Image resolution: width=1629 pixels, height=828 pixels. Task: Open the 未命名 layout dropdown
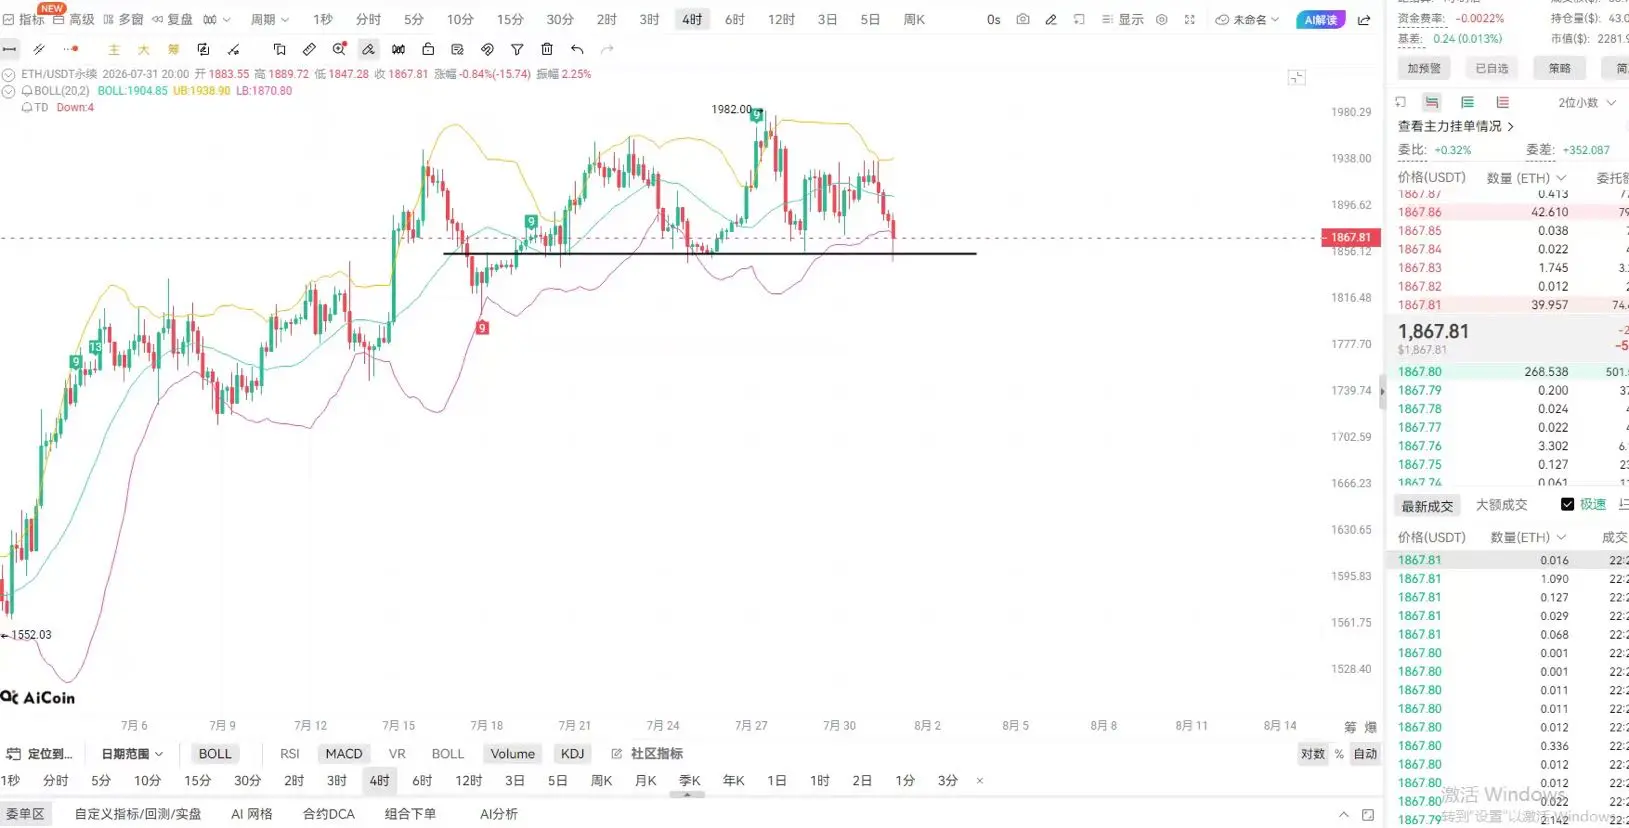[1247, 20]
